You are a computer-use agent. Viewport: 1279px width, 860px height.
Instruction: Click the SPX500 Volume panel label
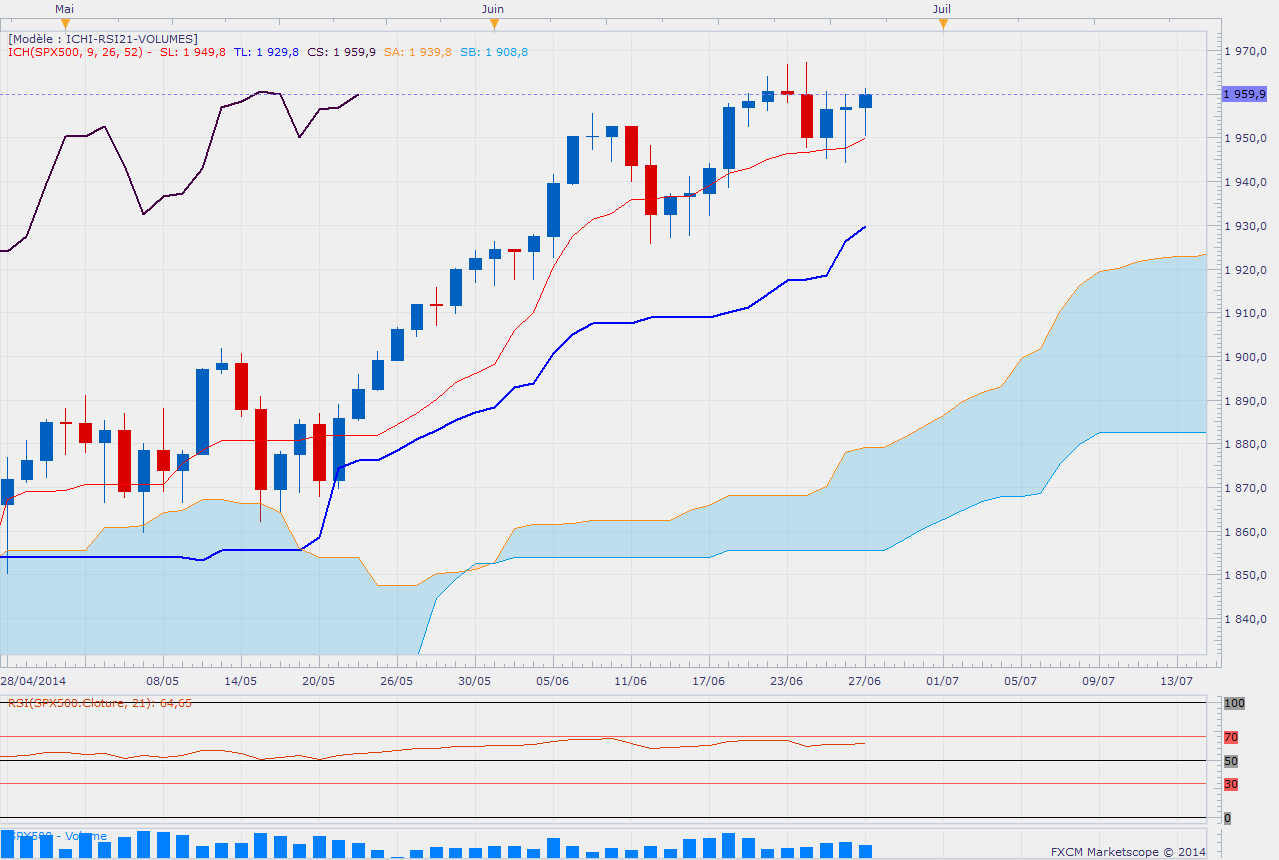[58, 836]
